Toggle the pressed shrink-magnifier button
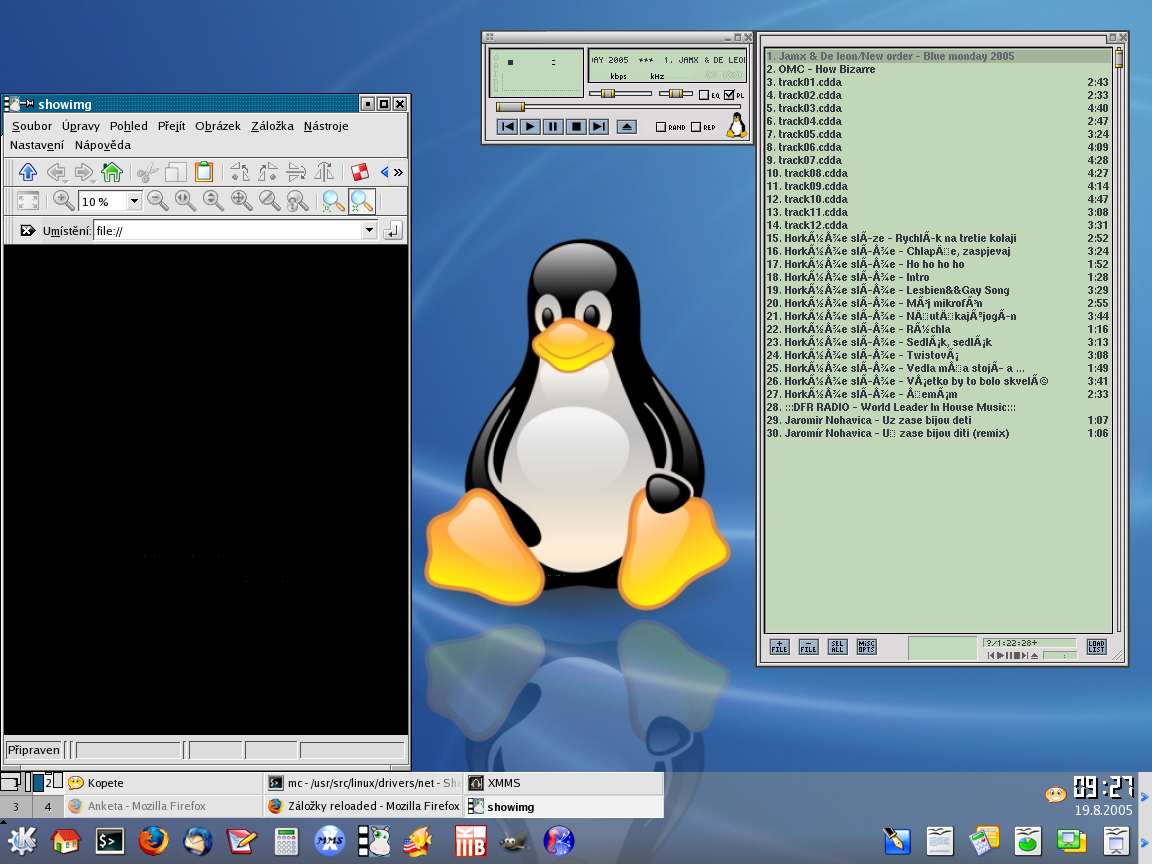This screenshot has height=864, width=1152. [x=361, y=201]
